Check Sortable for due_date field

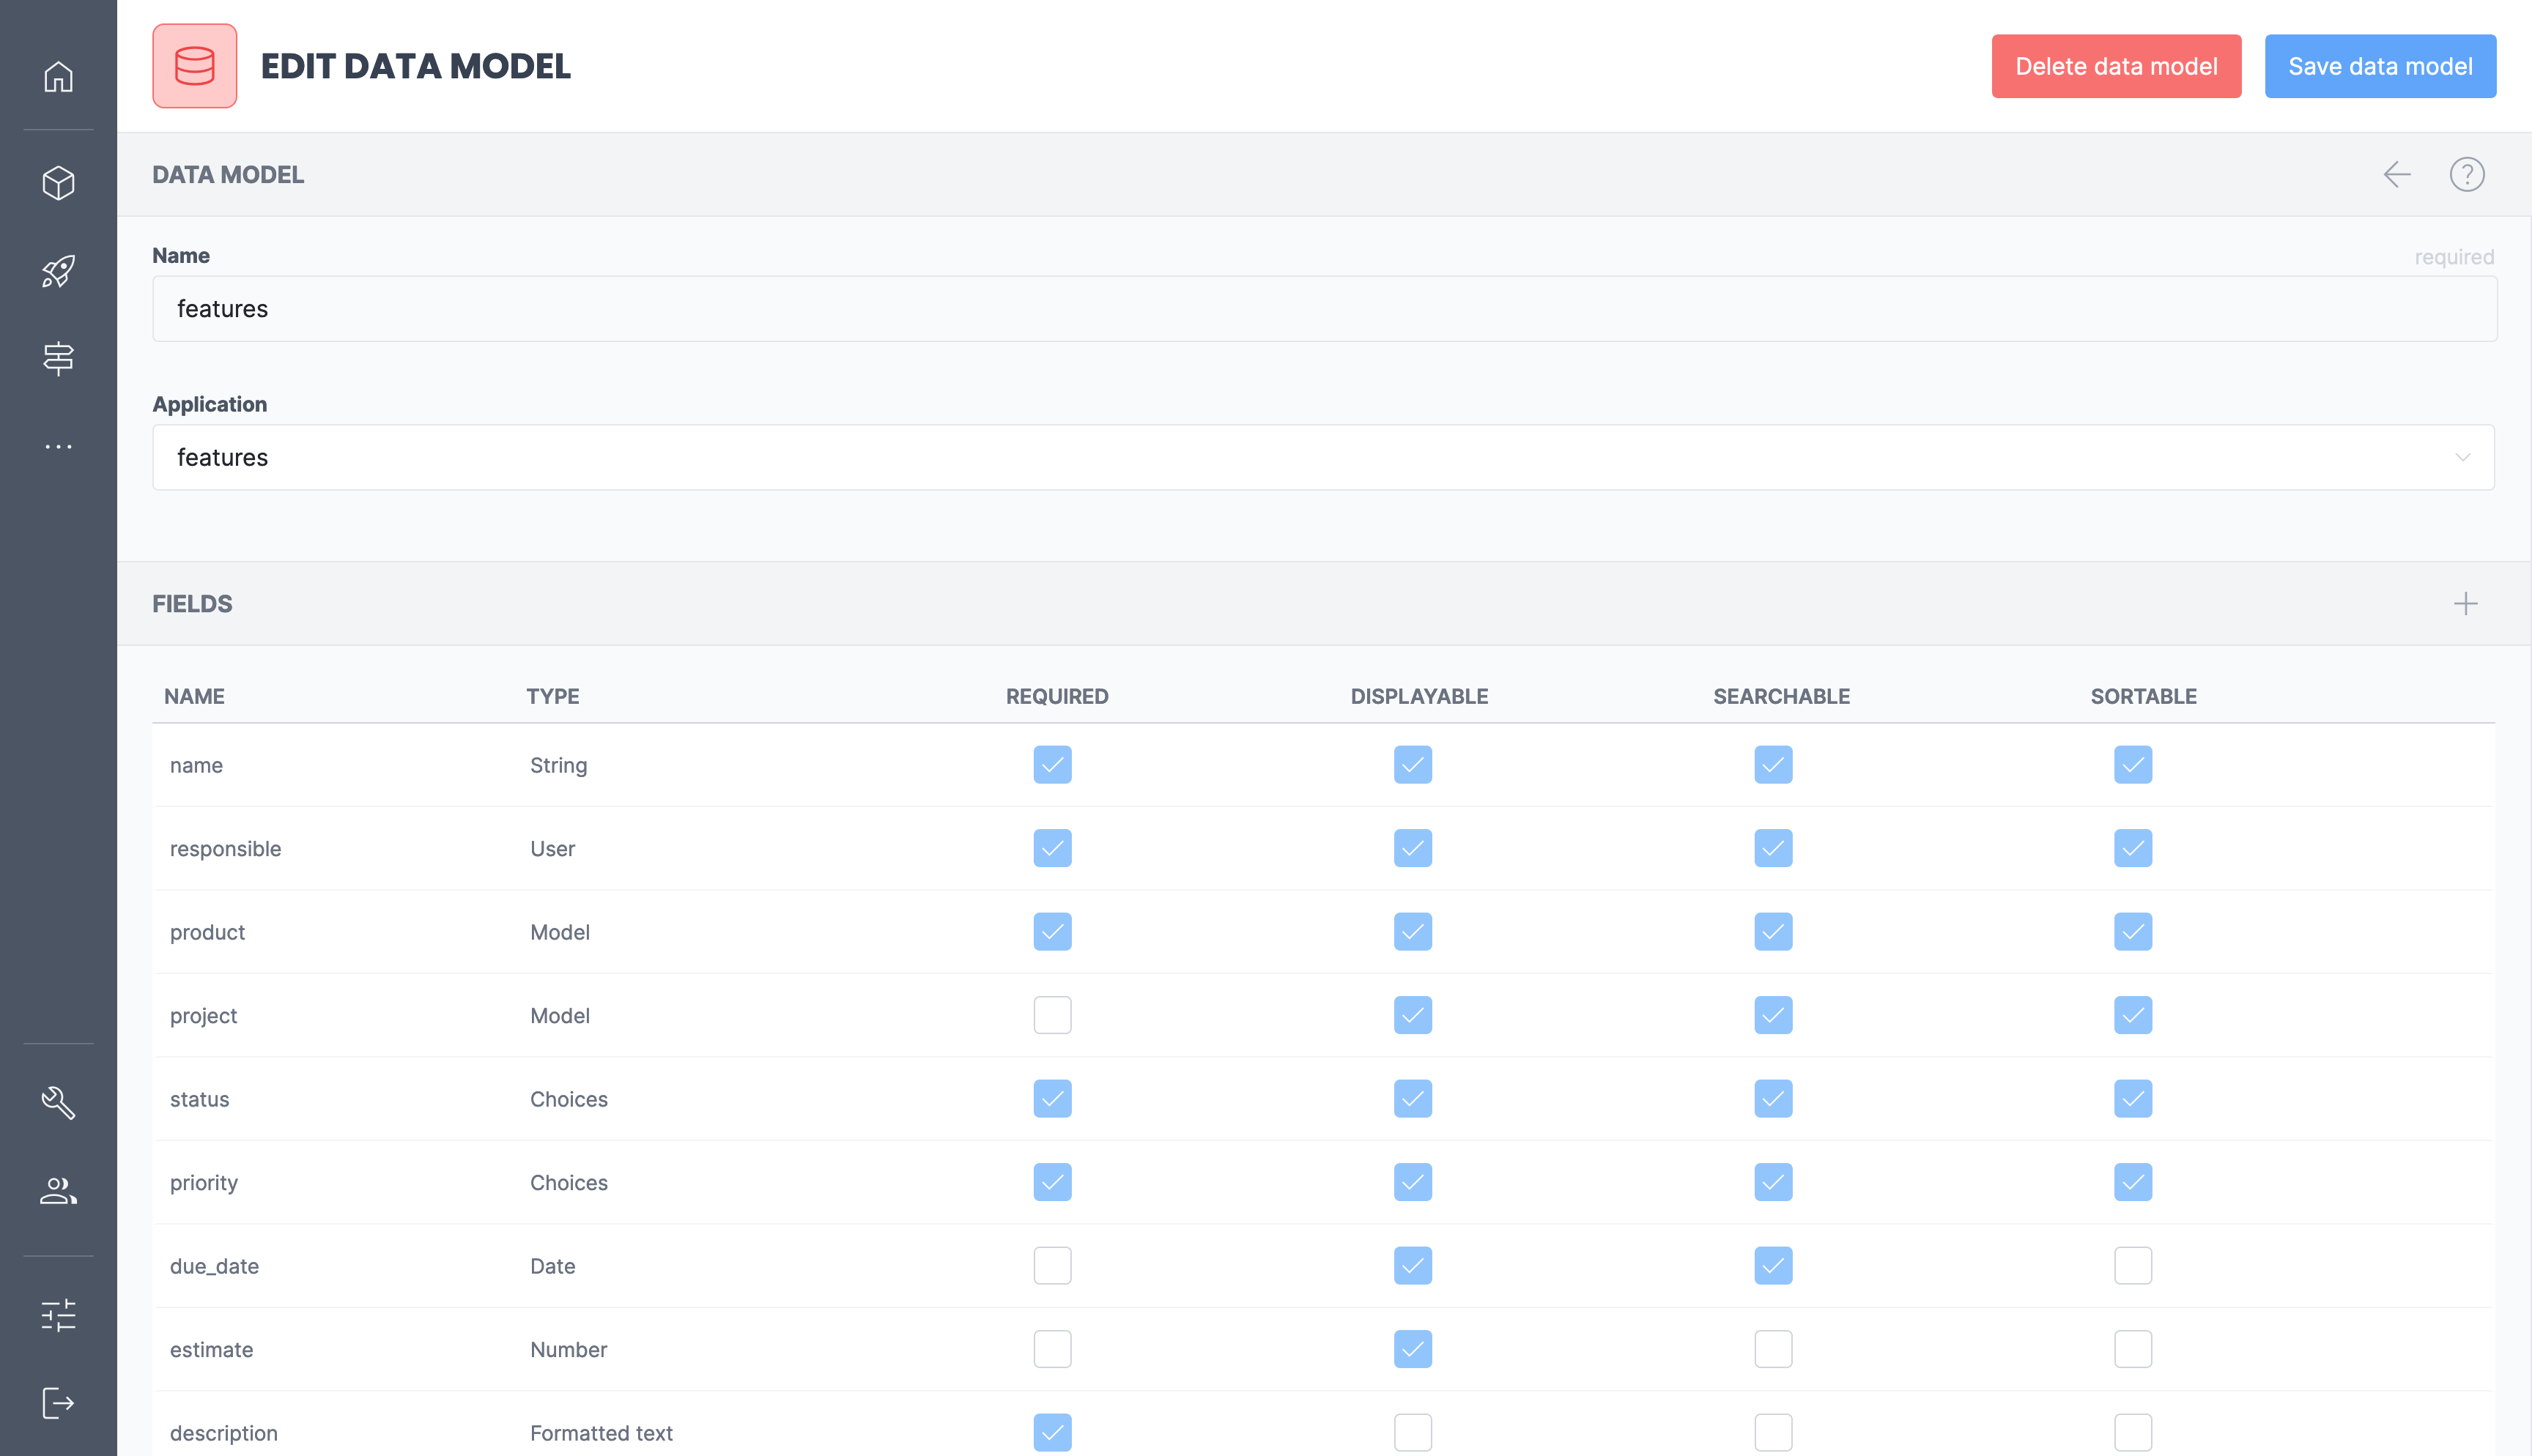2132,1266
